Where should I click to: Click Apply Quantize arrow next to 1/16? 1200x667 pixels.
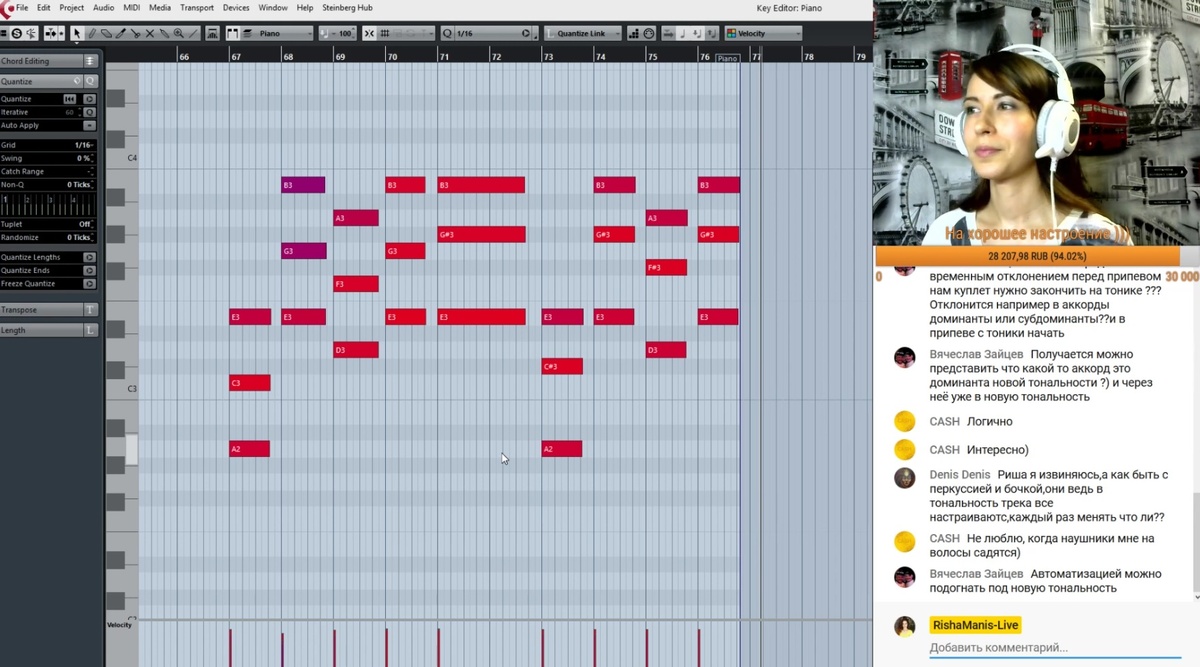click(x=526, y=33)
